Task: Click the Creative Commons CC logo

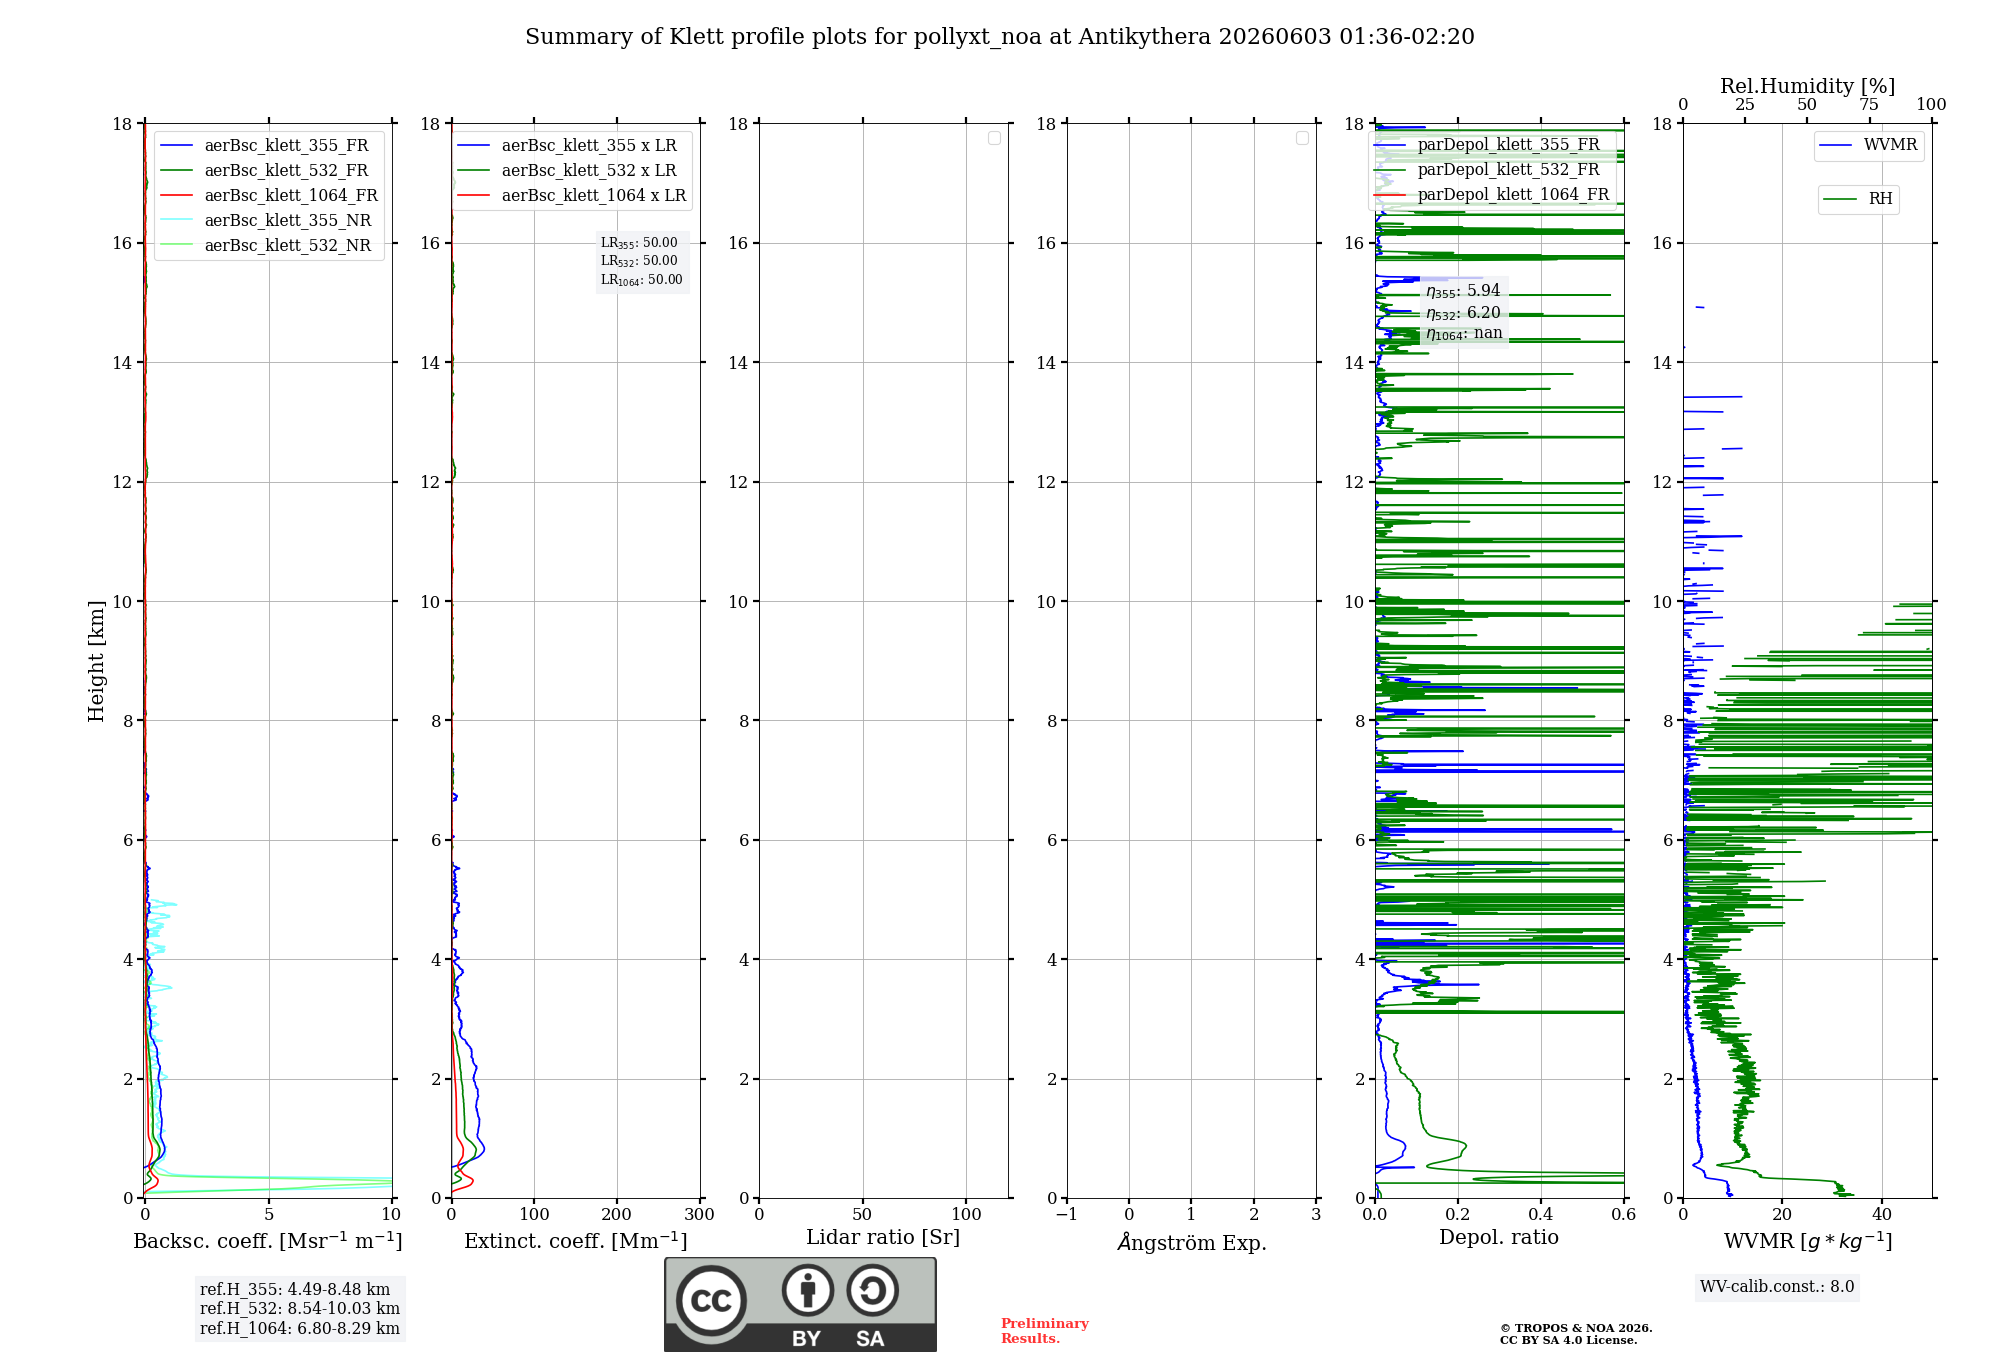Action: (711, 1300)
